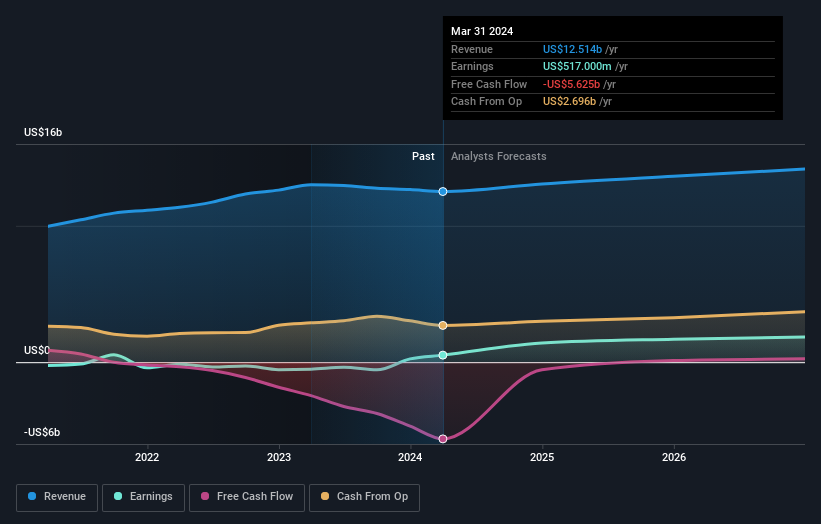
Task: Click the orange Cash From Op legend dot
Action: point(325,496)
